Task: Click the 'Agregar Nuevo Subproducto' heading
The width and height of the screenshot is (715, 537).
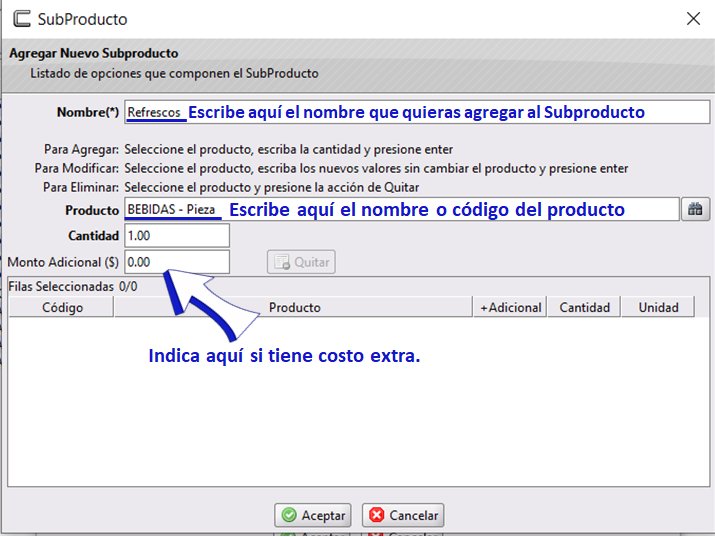Action: click(x=94, y=53)
